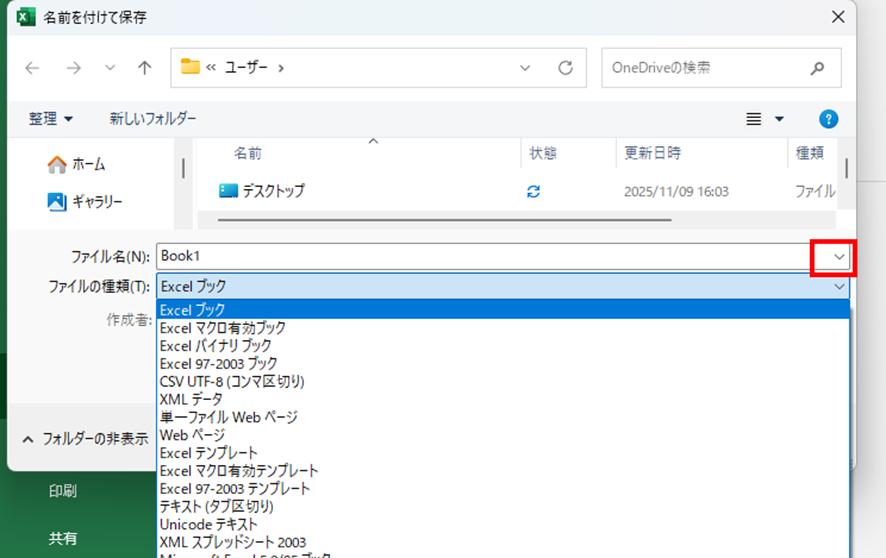Refresh the current folder view
This screenshot has width=886, height=558.
click(x=565, y=68)
